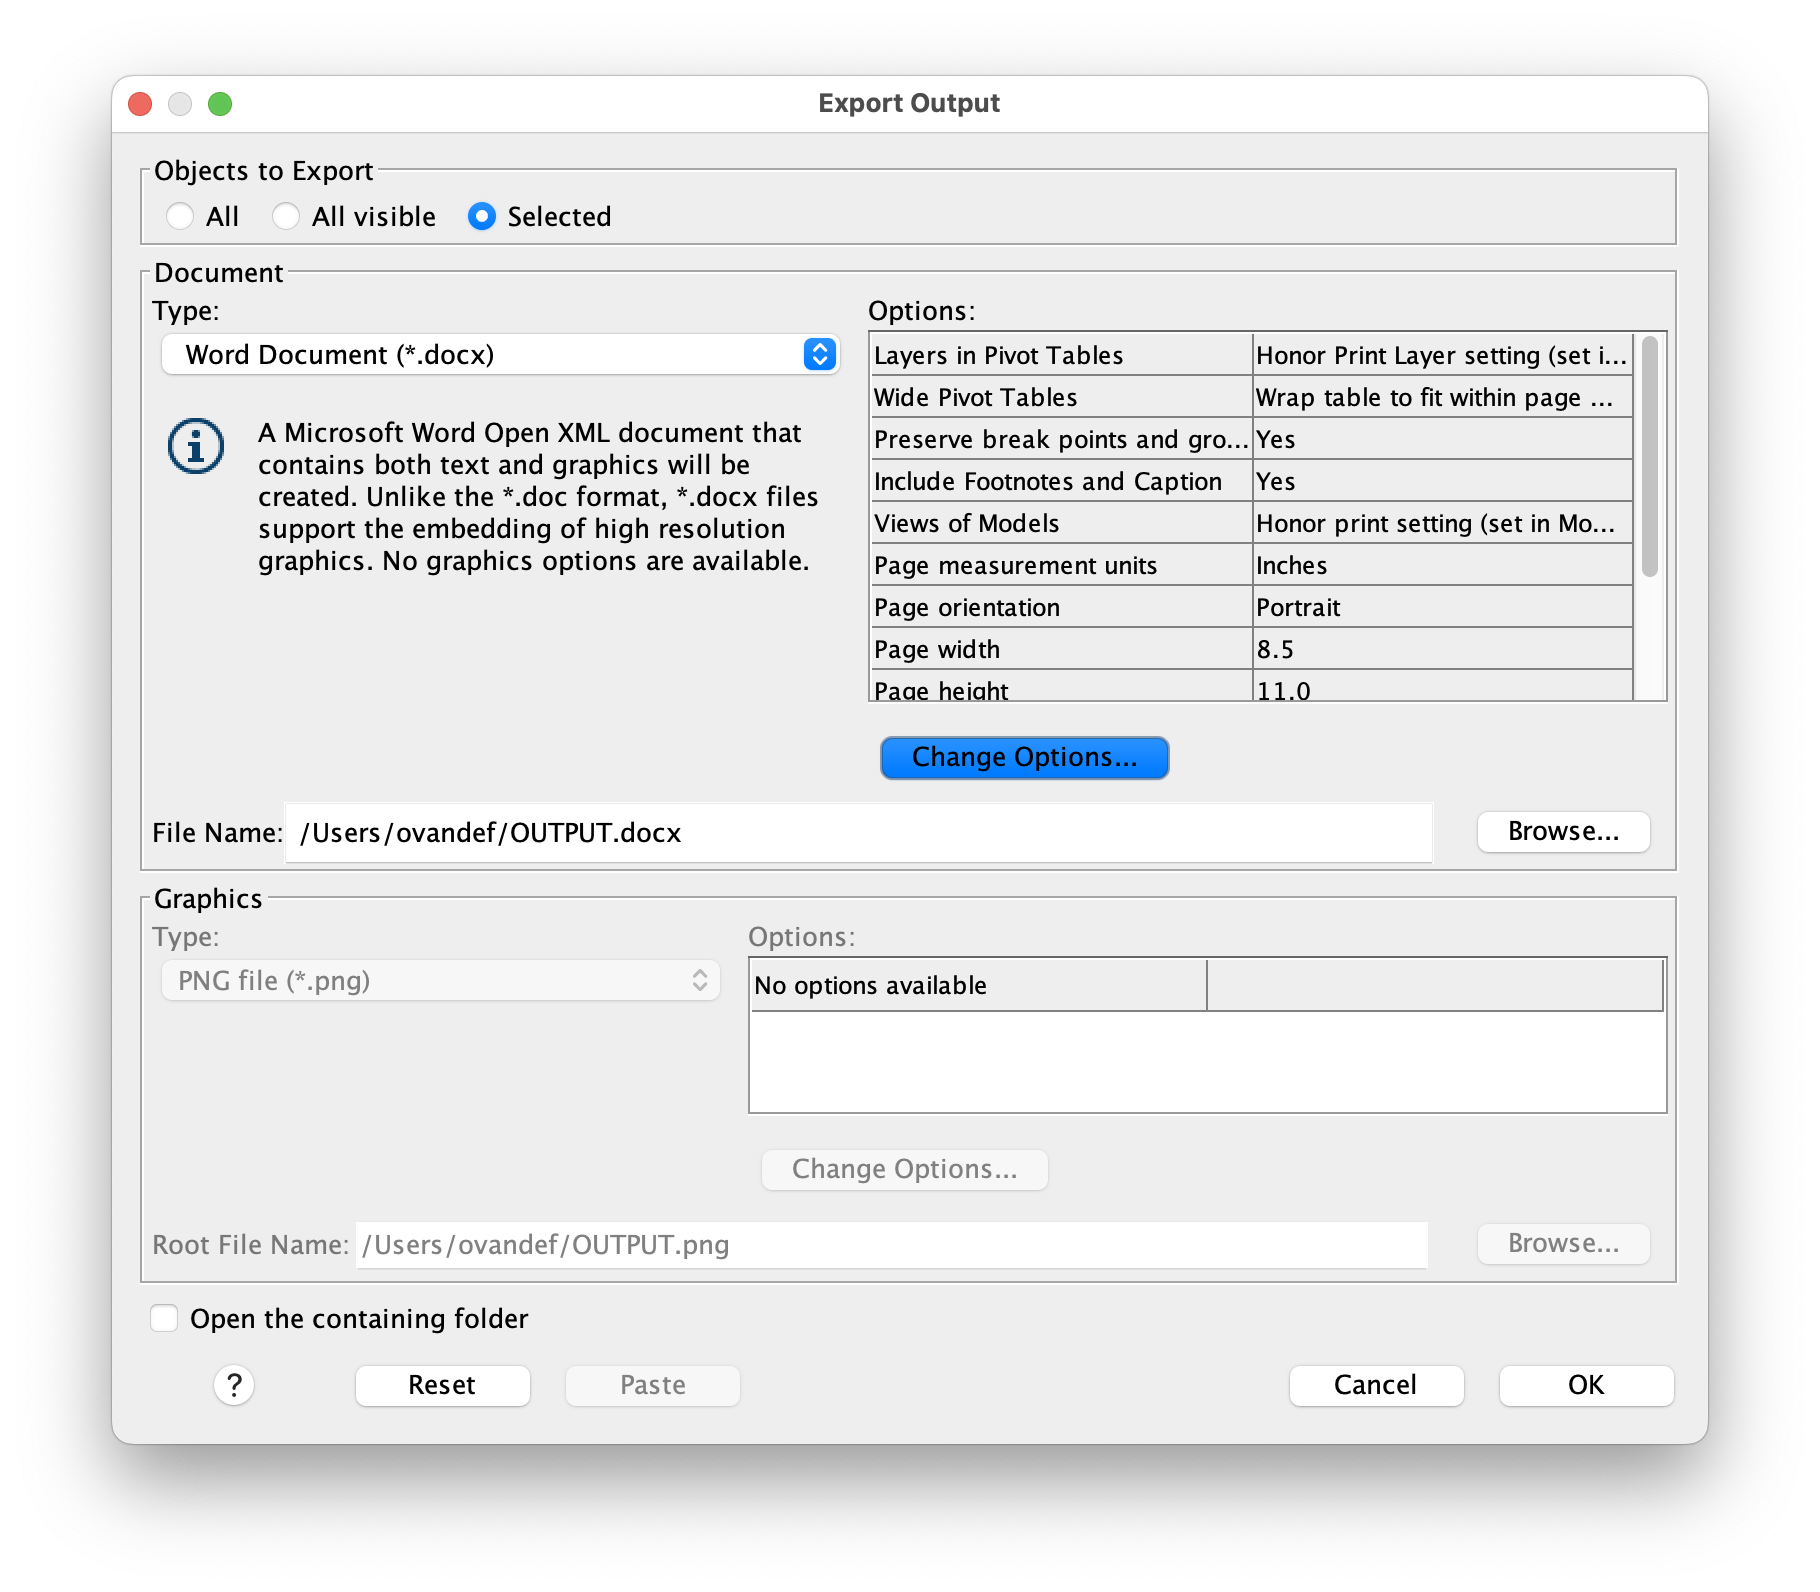Select the All objects radio button
Viewport: 1820px width, 1592px height.
[x=181, y=216]
